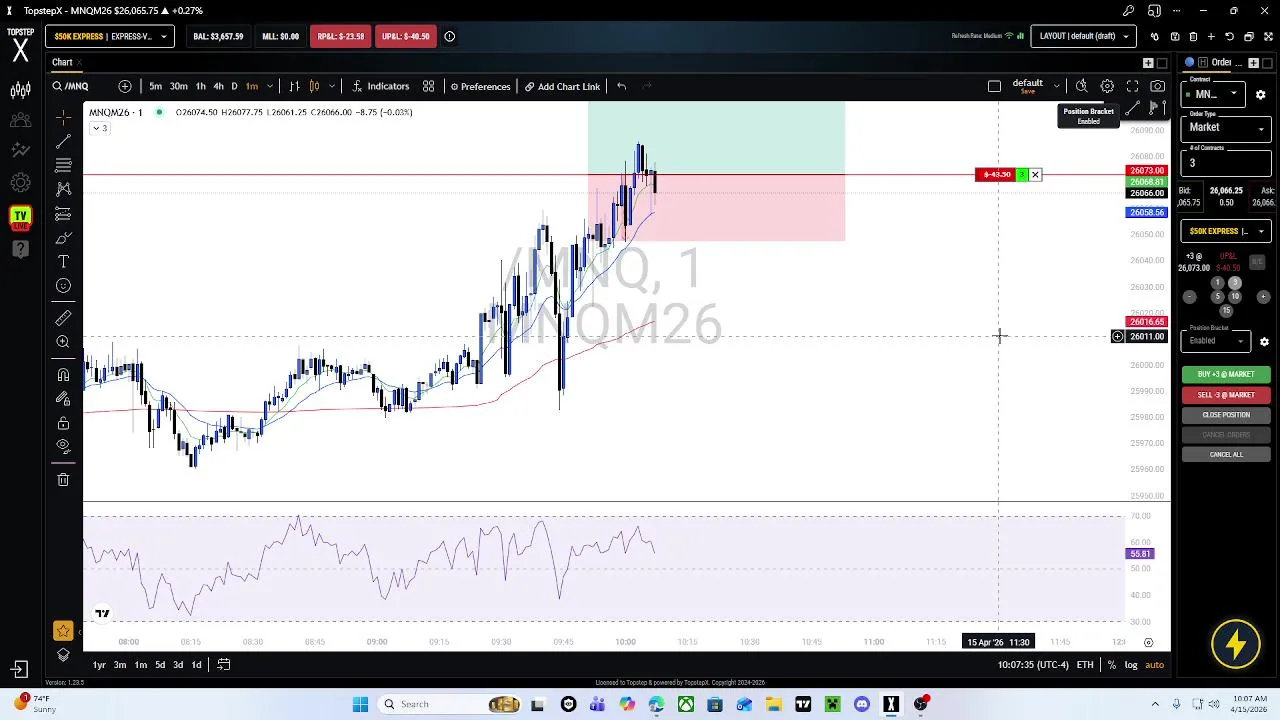Open the emoji icons tool
Viewport: 1280px width, 720px height.
63,286
